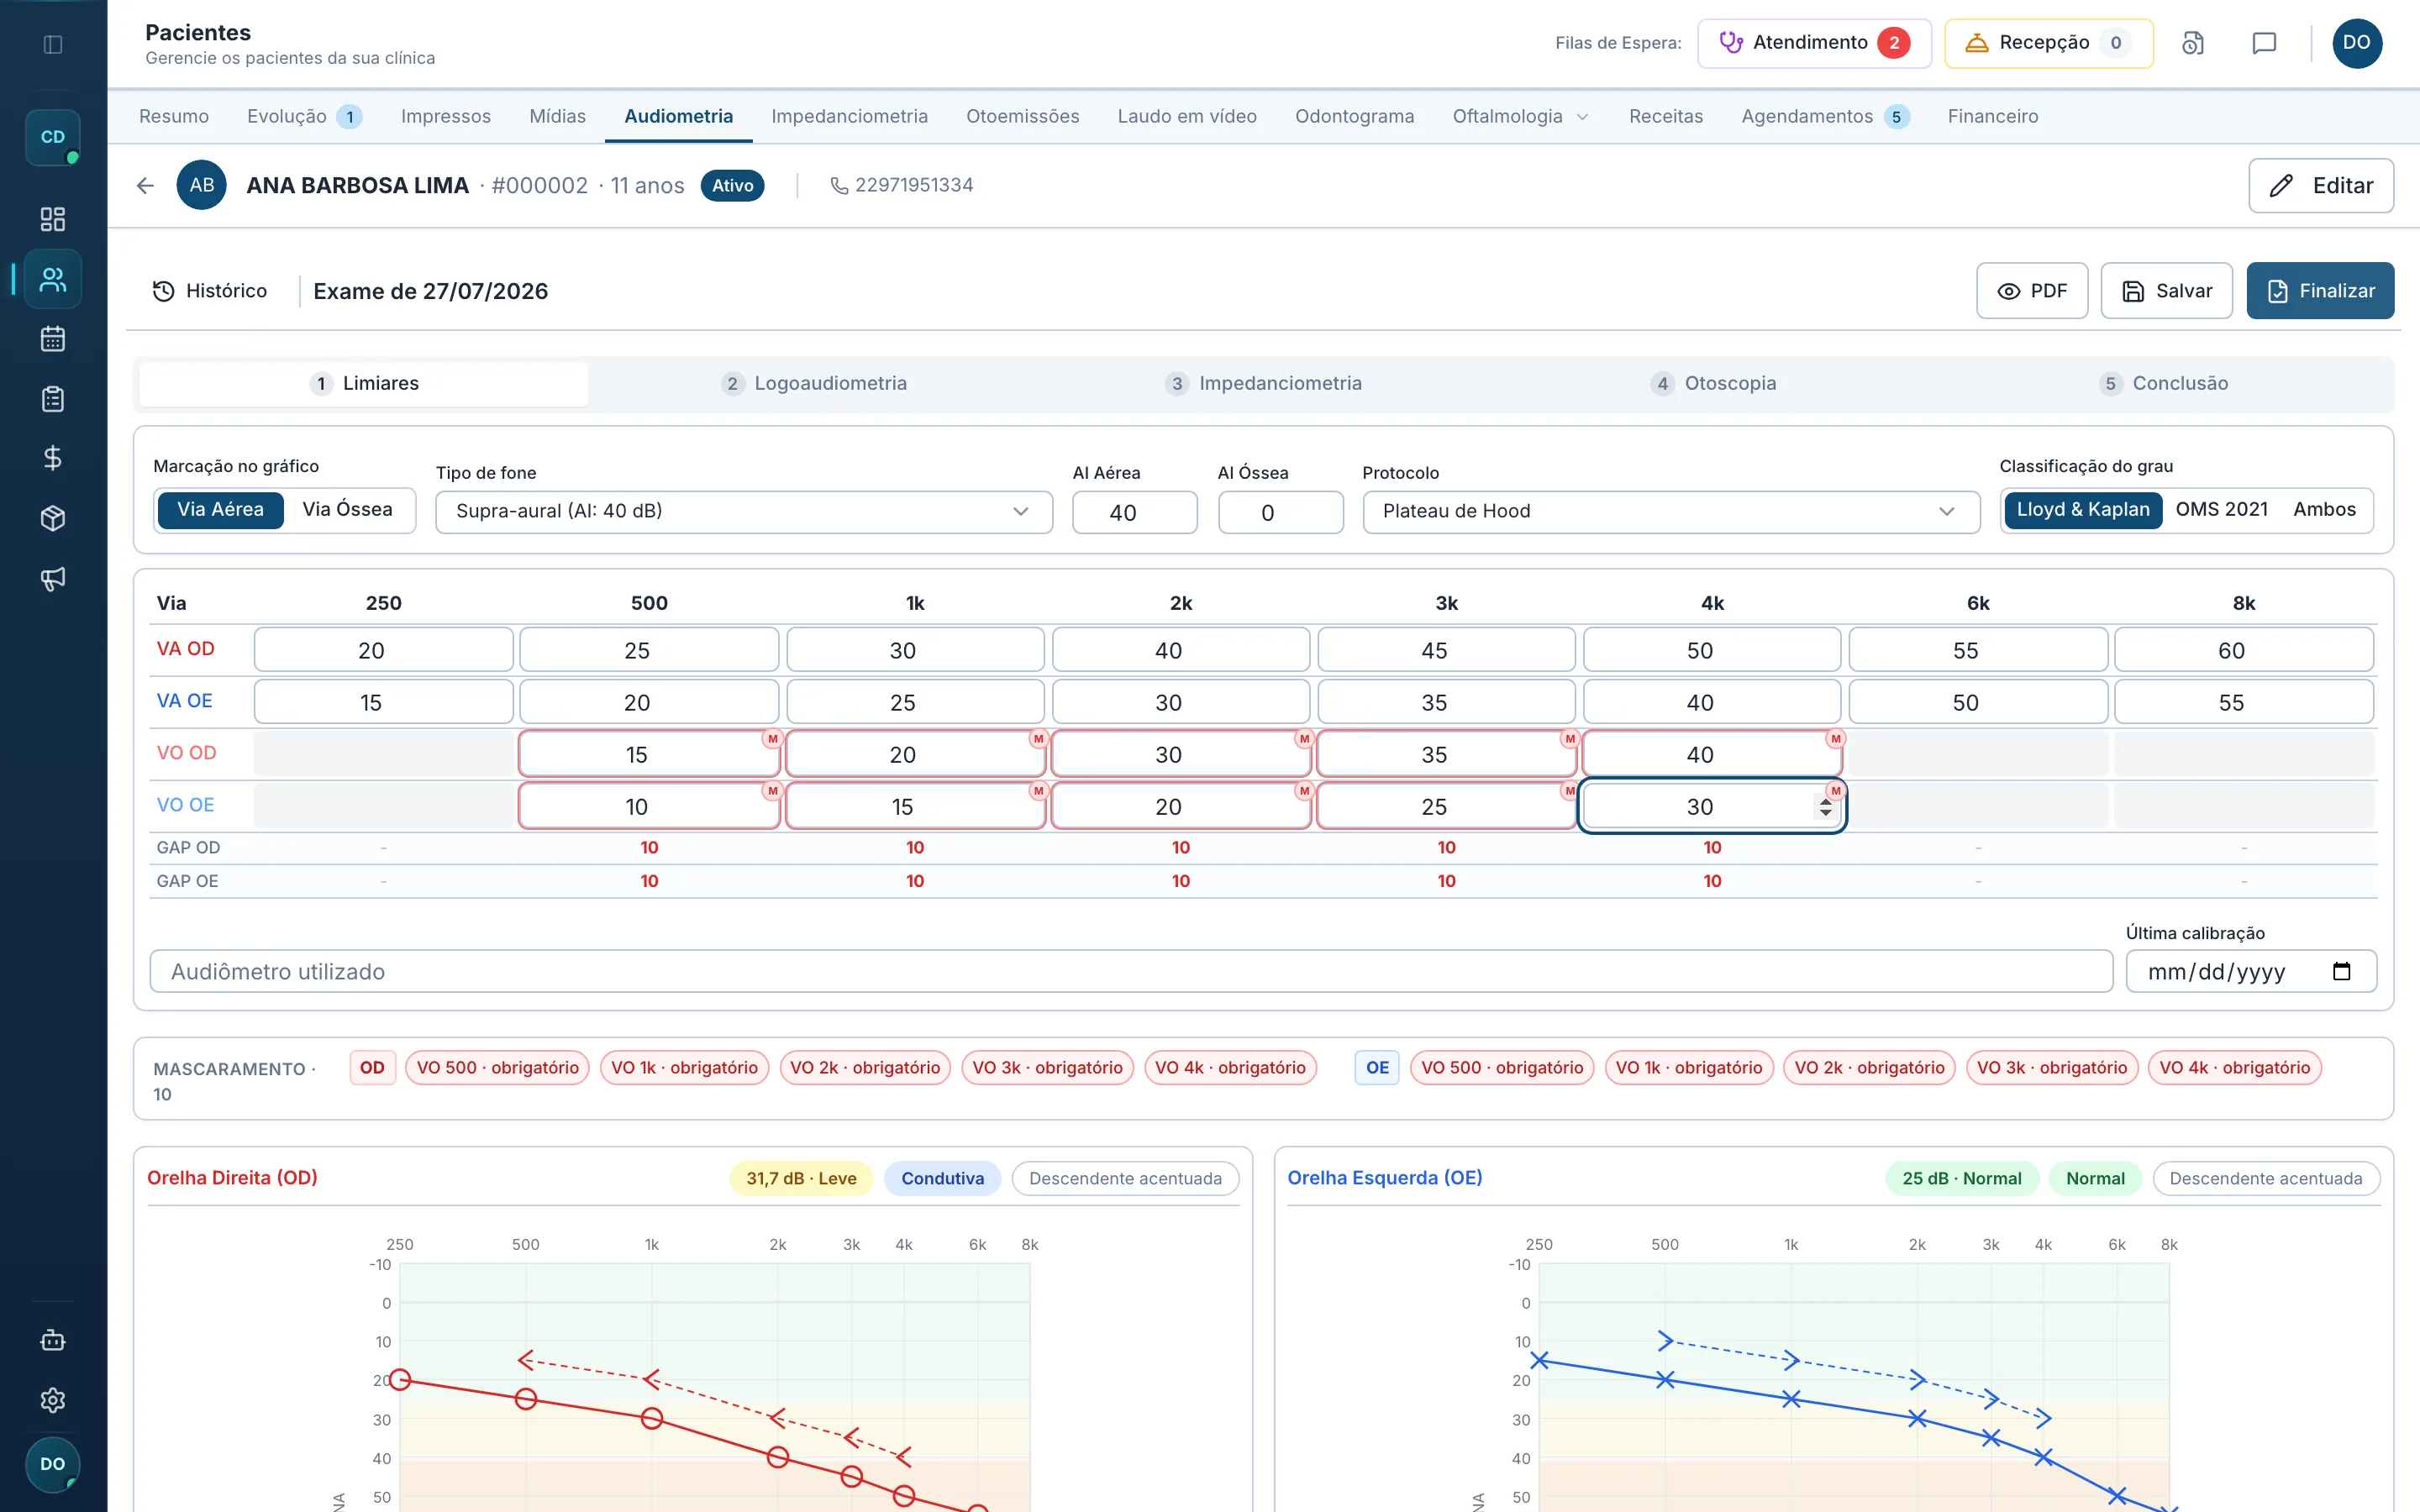
Task: Expand the Oftalmologia tab menu
Action: click(x=1519, y=116)
